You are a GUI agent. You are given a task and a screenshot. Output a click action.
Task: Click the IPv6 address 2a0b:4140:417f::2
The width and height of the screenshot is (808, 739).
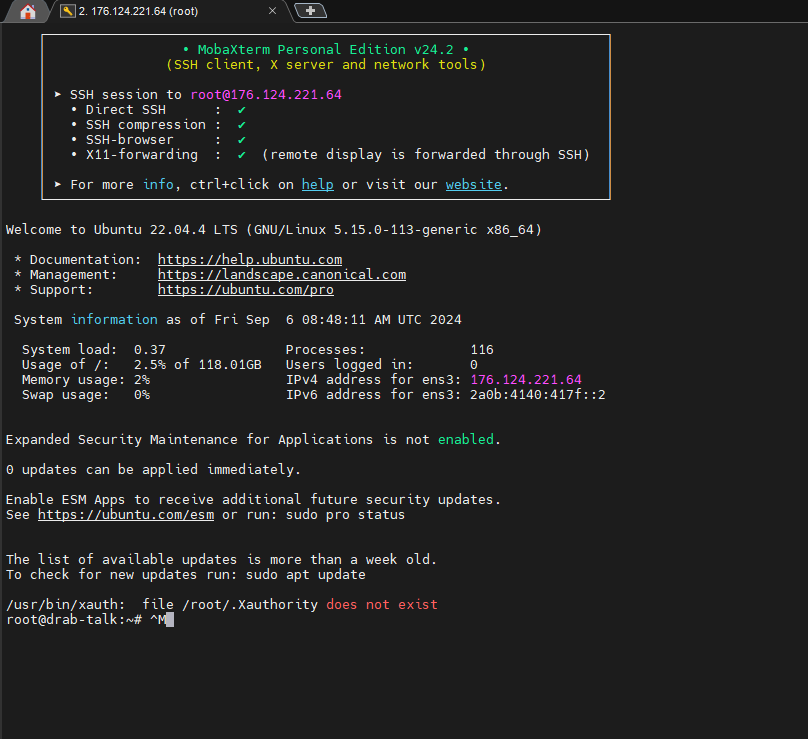(537, 394)
